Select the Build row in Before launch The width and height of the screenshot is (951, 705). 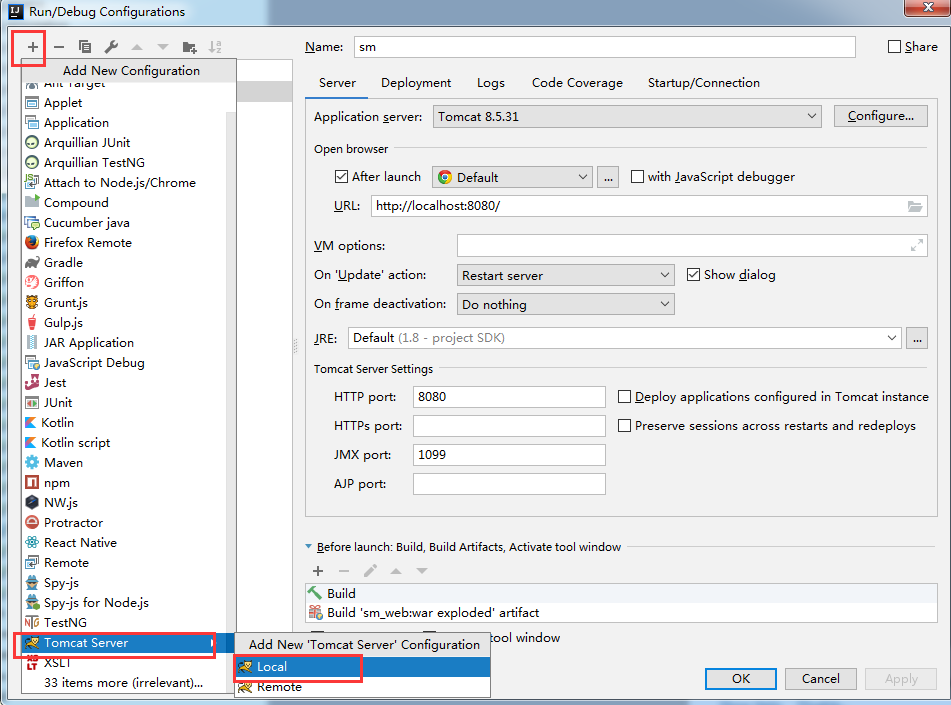point(622,593)
